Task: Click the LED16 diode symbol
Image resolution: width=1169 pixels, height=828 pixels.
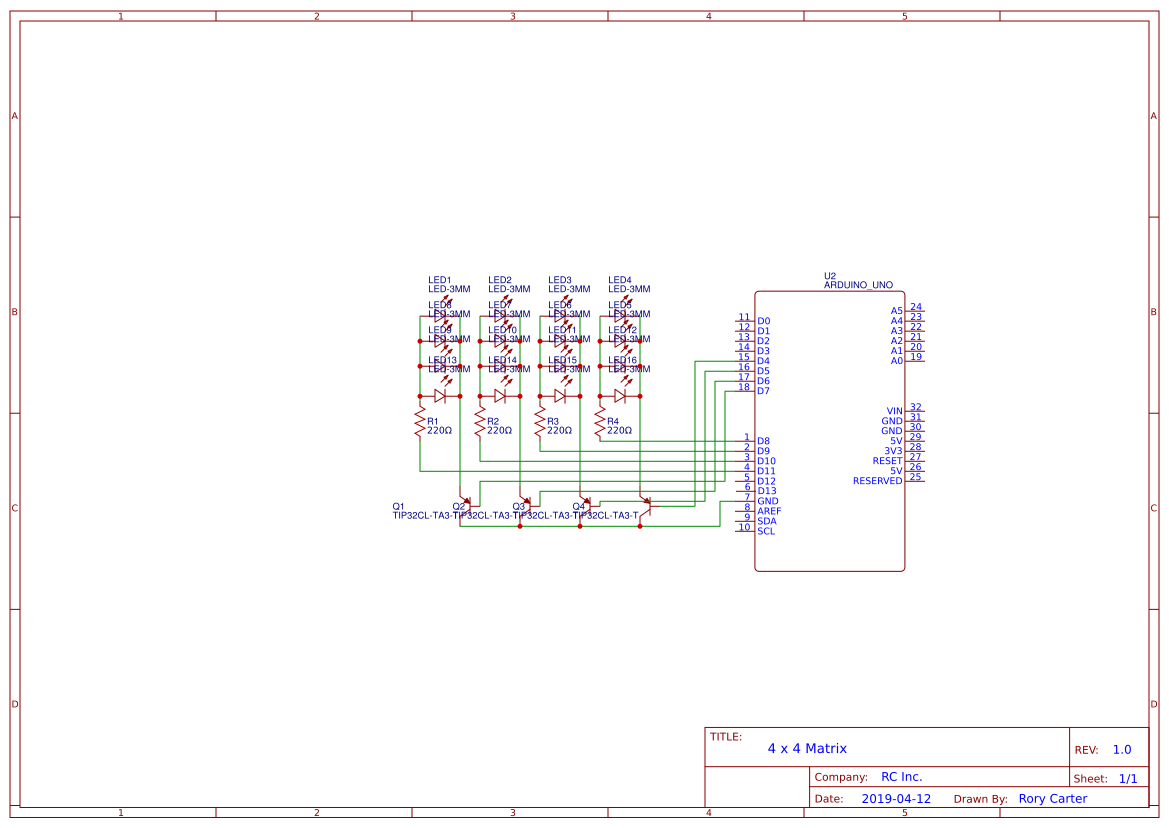Action: pos(620,396)
